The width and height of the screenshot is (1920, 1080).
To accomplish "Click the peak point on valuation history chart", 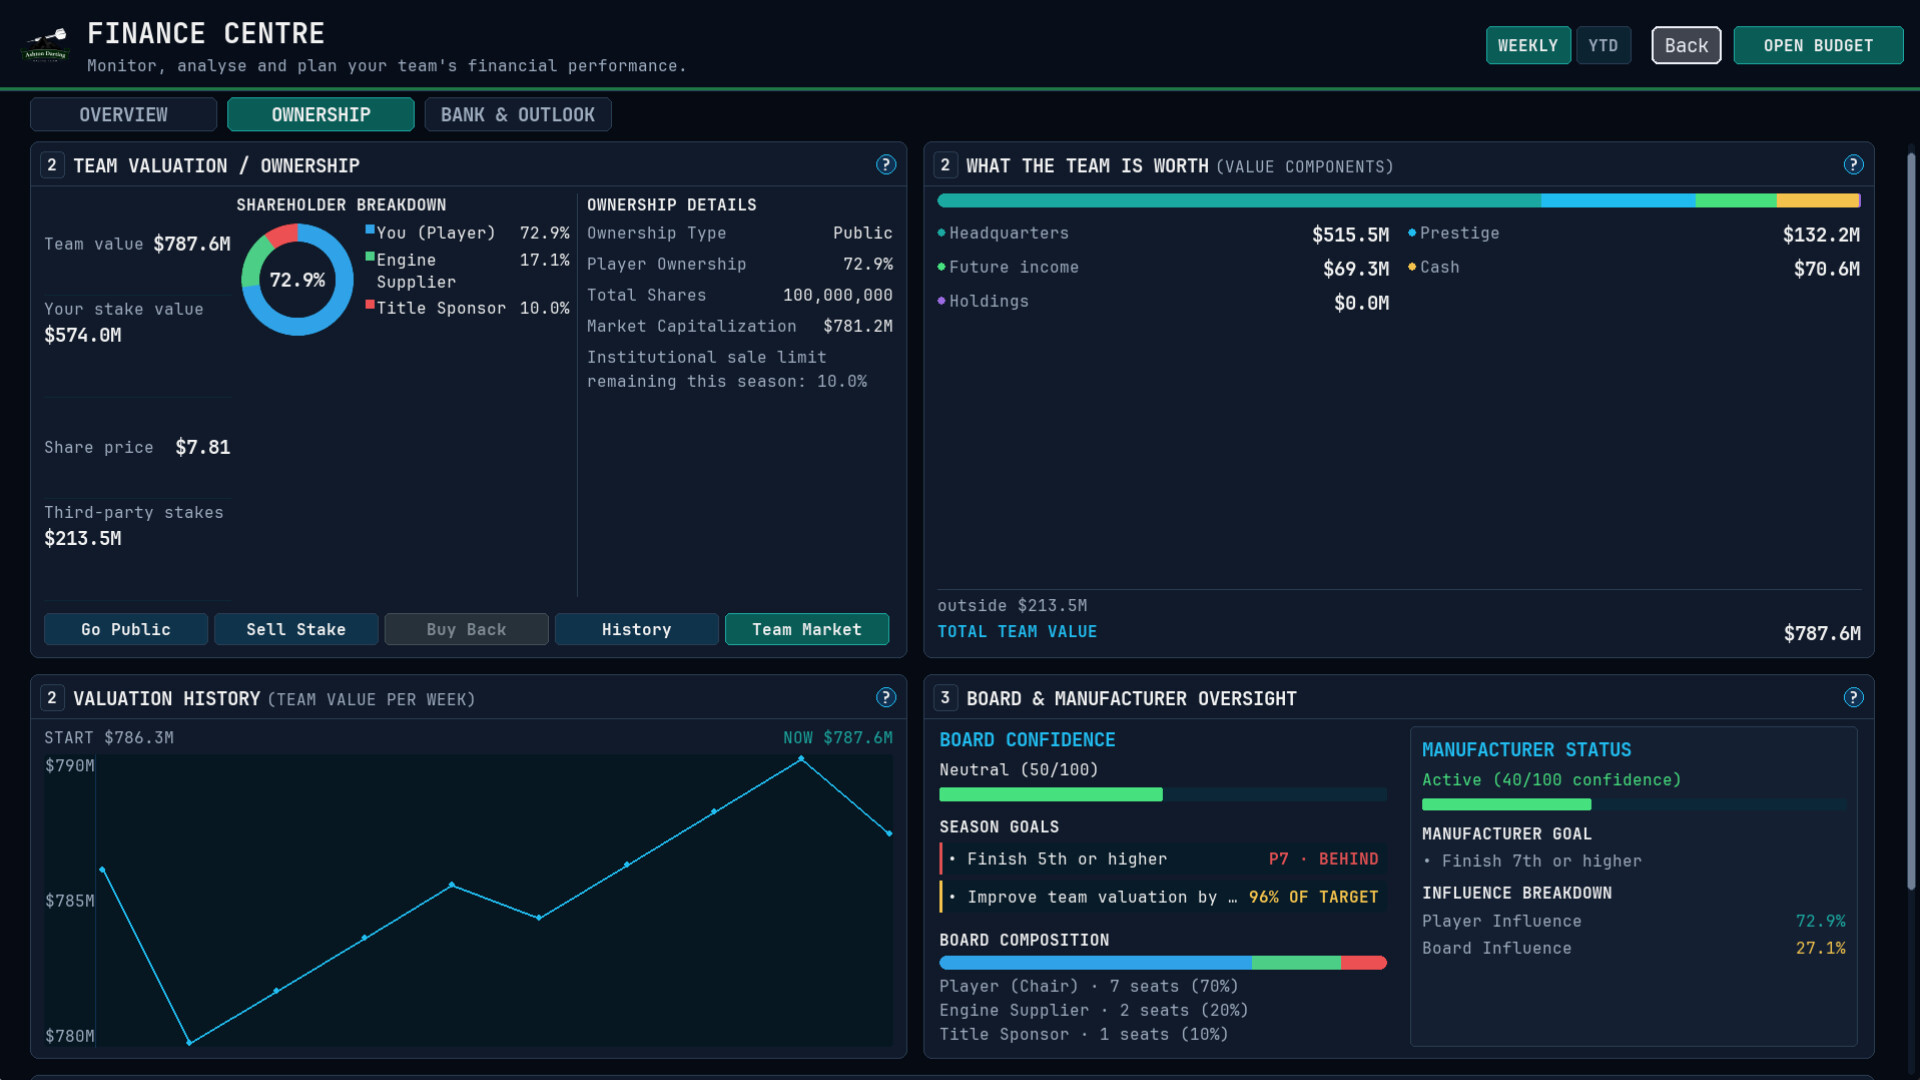I will point(801,759).
